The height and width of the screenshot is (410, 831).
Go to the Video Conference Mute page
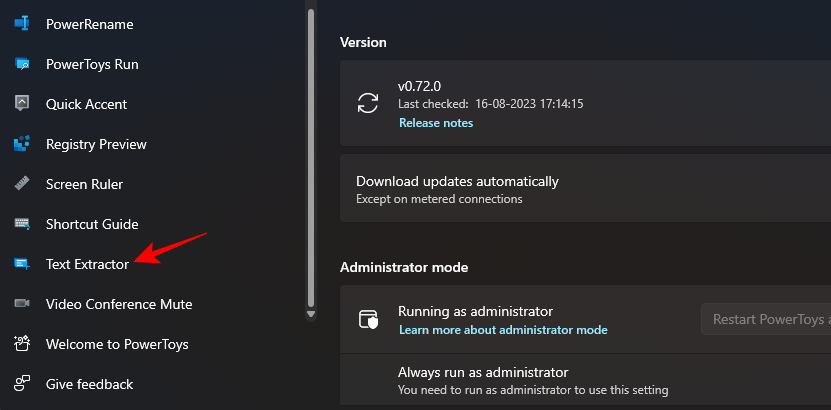tap(118, 304)
